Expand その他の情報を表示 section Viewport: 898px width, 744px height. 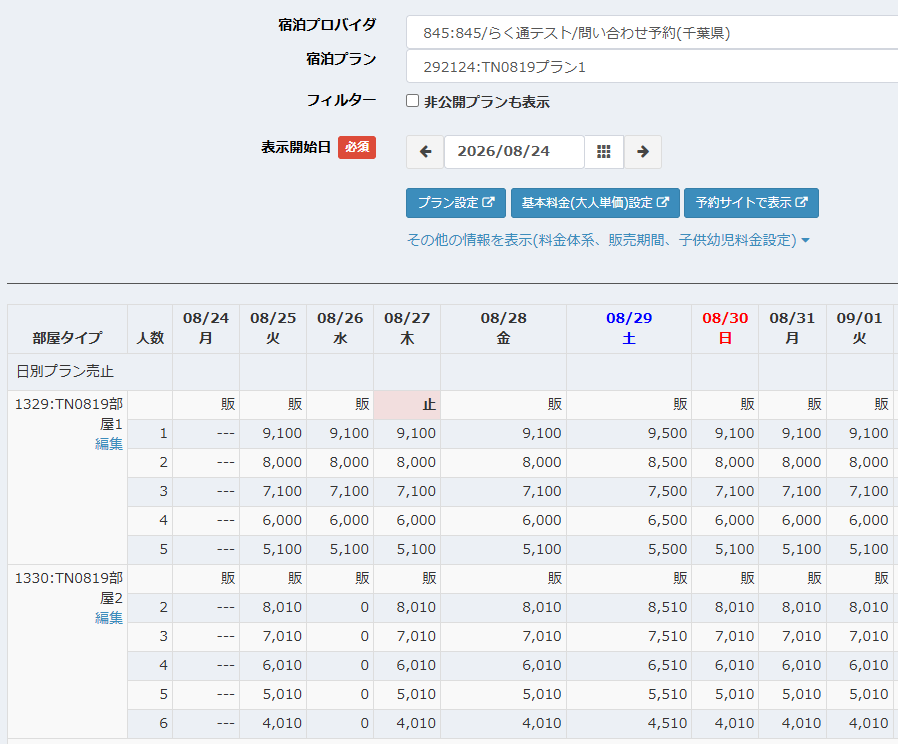coord(608,240)
